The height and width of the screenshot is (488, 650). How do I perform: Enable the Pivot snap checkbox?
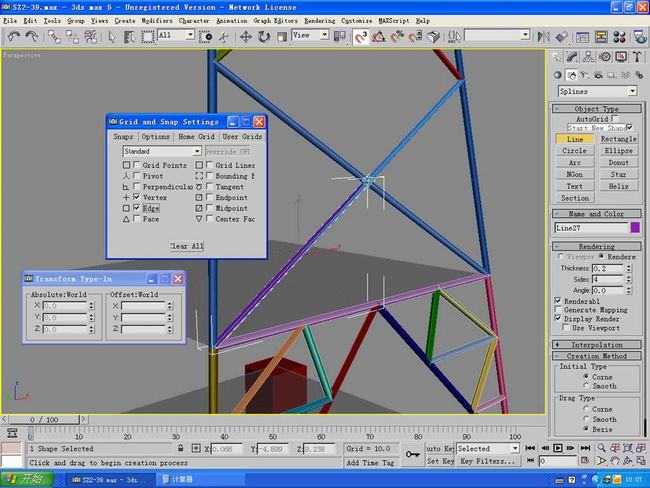136,176
